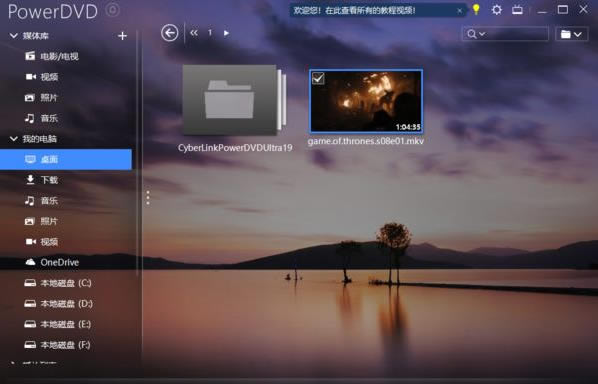Maximize the PowerDVD window
Screen dimensions: 598x384
pyautogui.click(x=563, y=10)
